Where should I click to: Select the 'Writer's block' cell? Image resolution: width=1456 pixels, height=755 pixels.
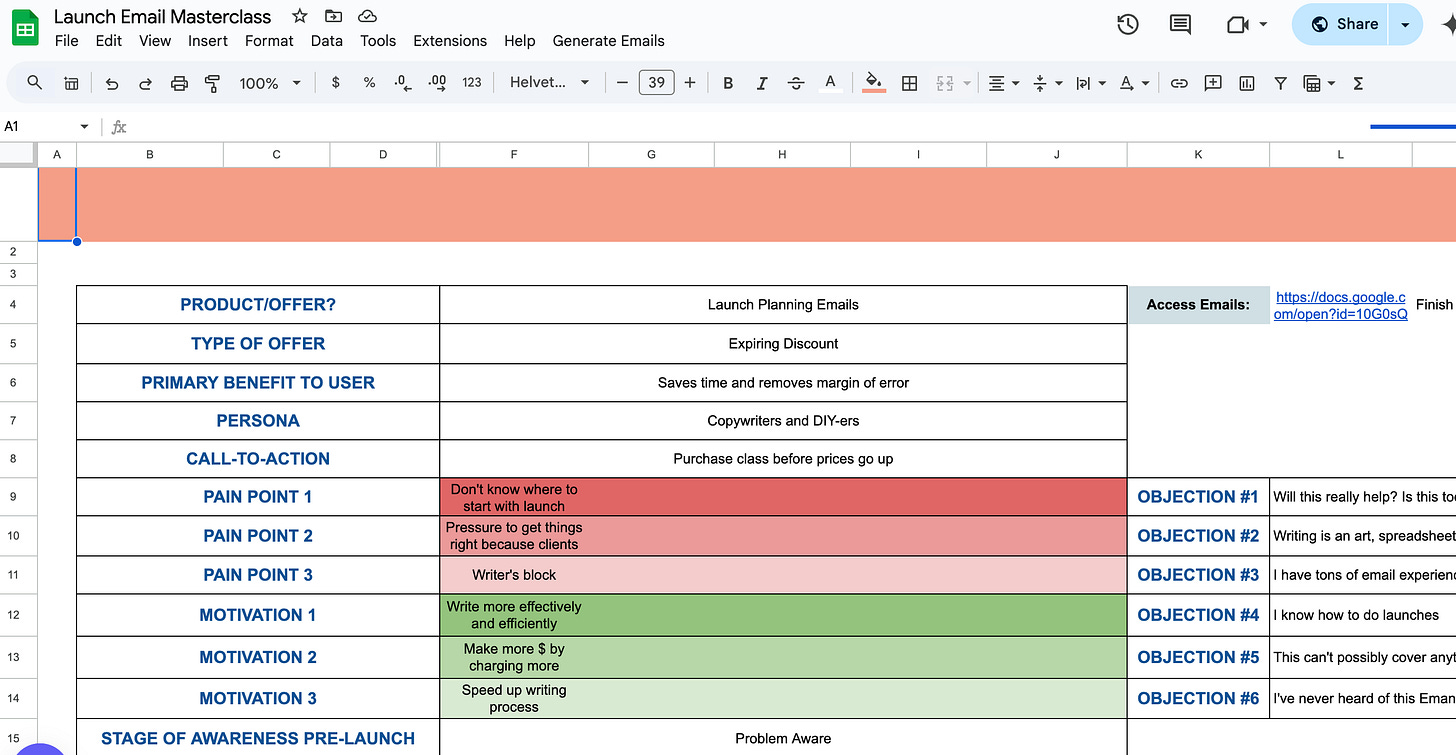click(x=783, y=575)
